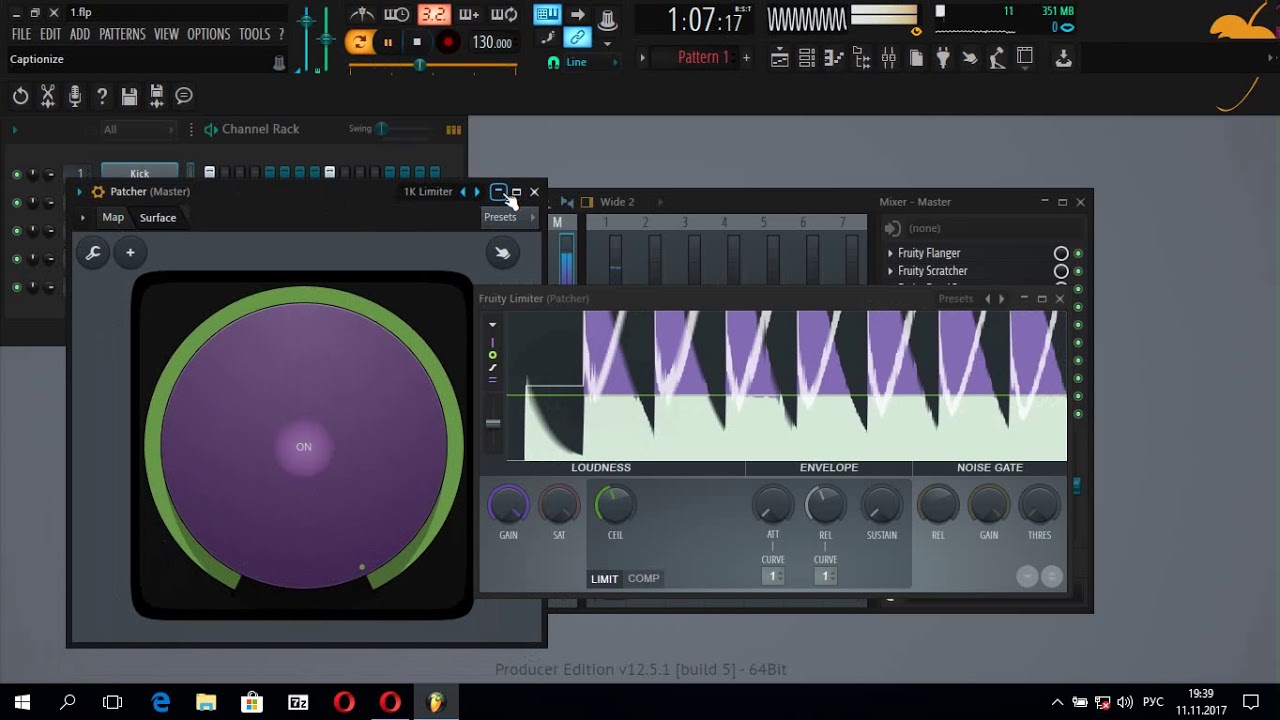
Task: Open the FILE menu
Action: (x=21, y=34)
